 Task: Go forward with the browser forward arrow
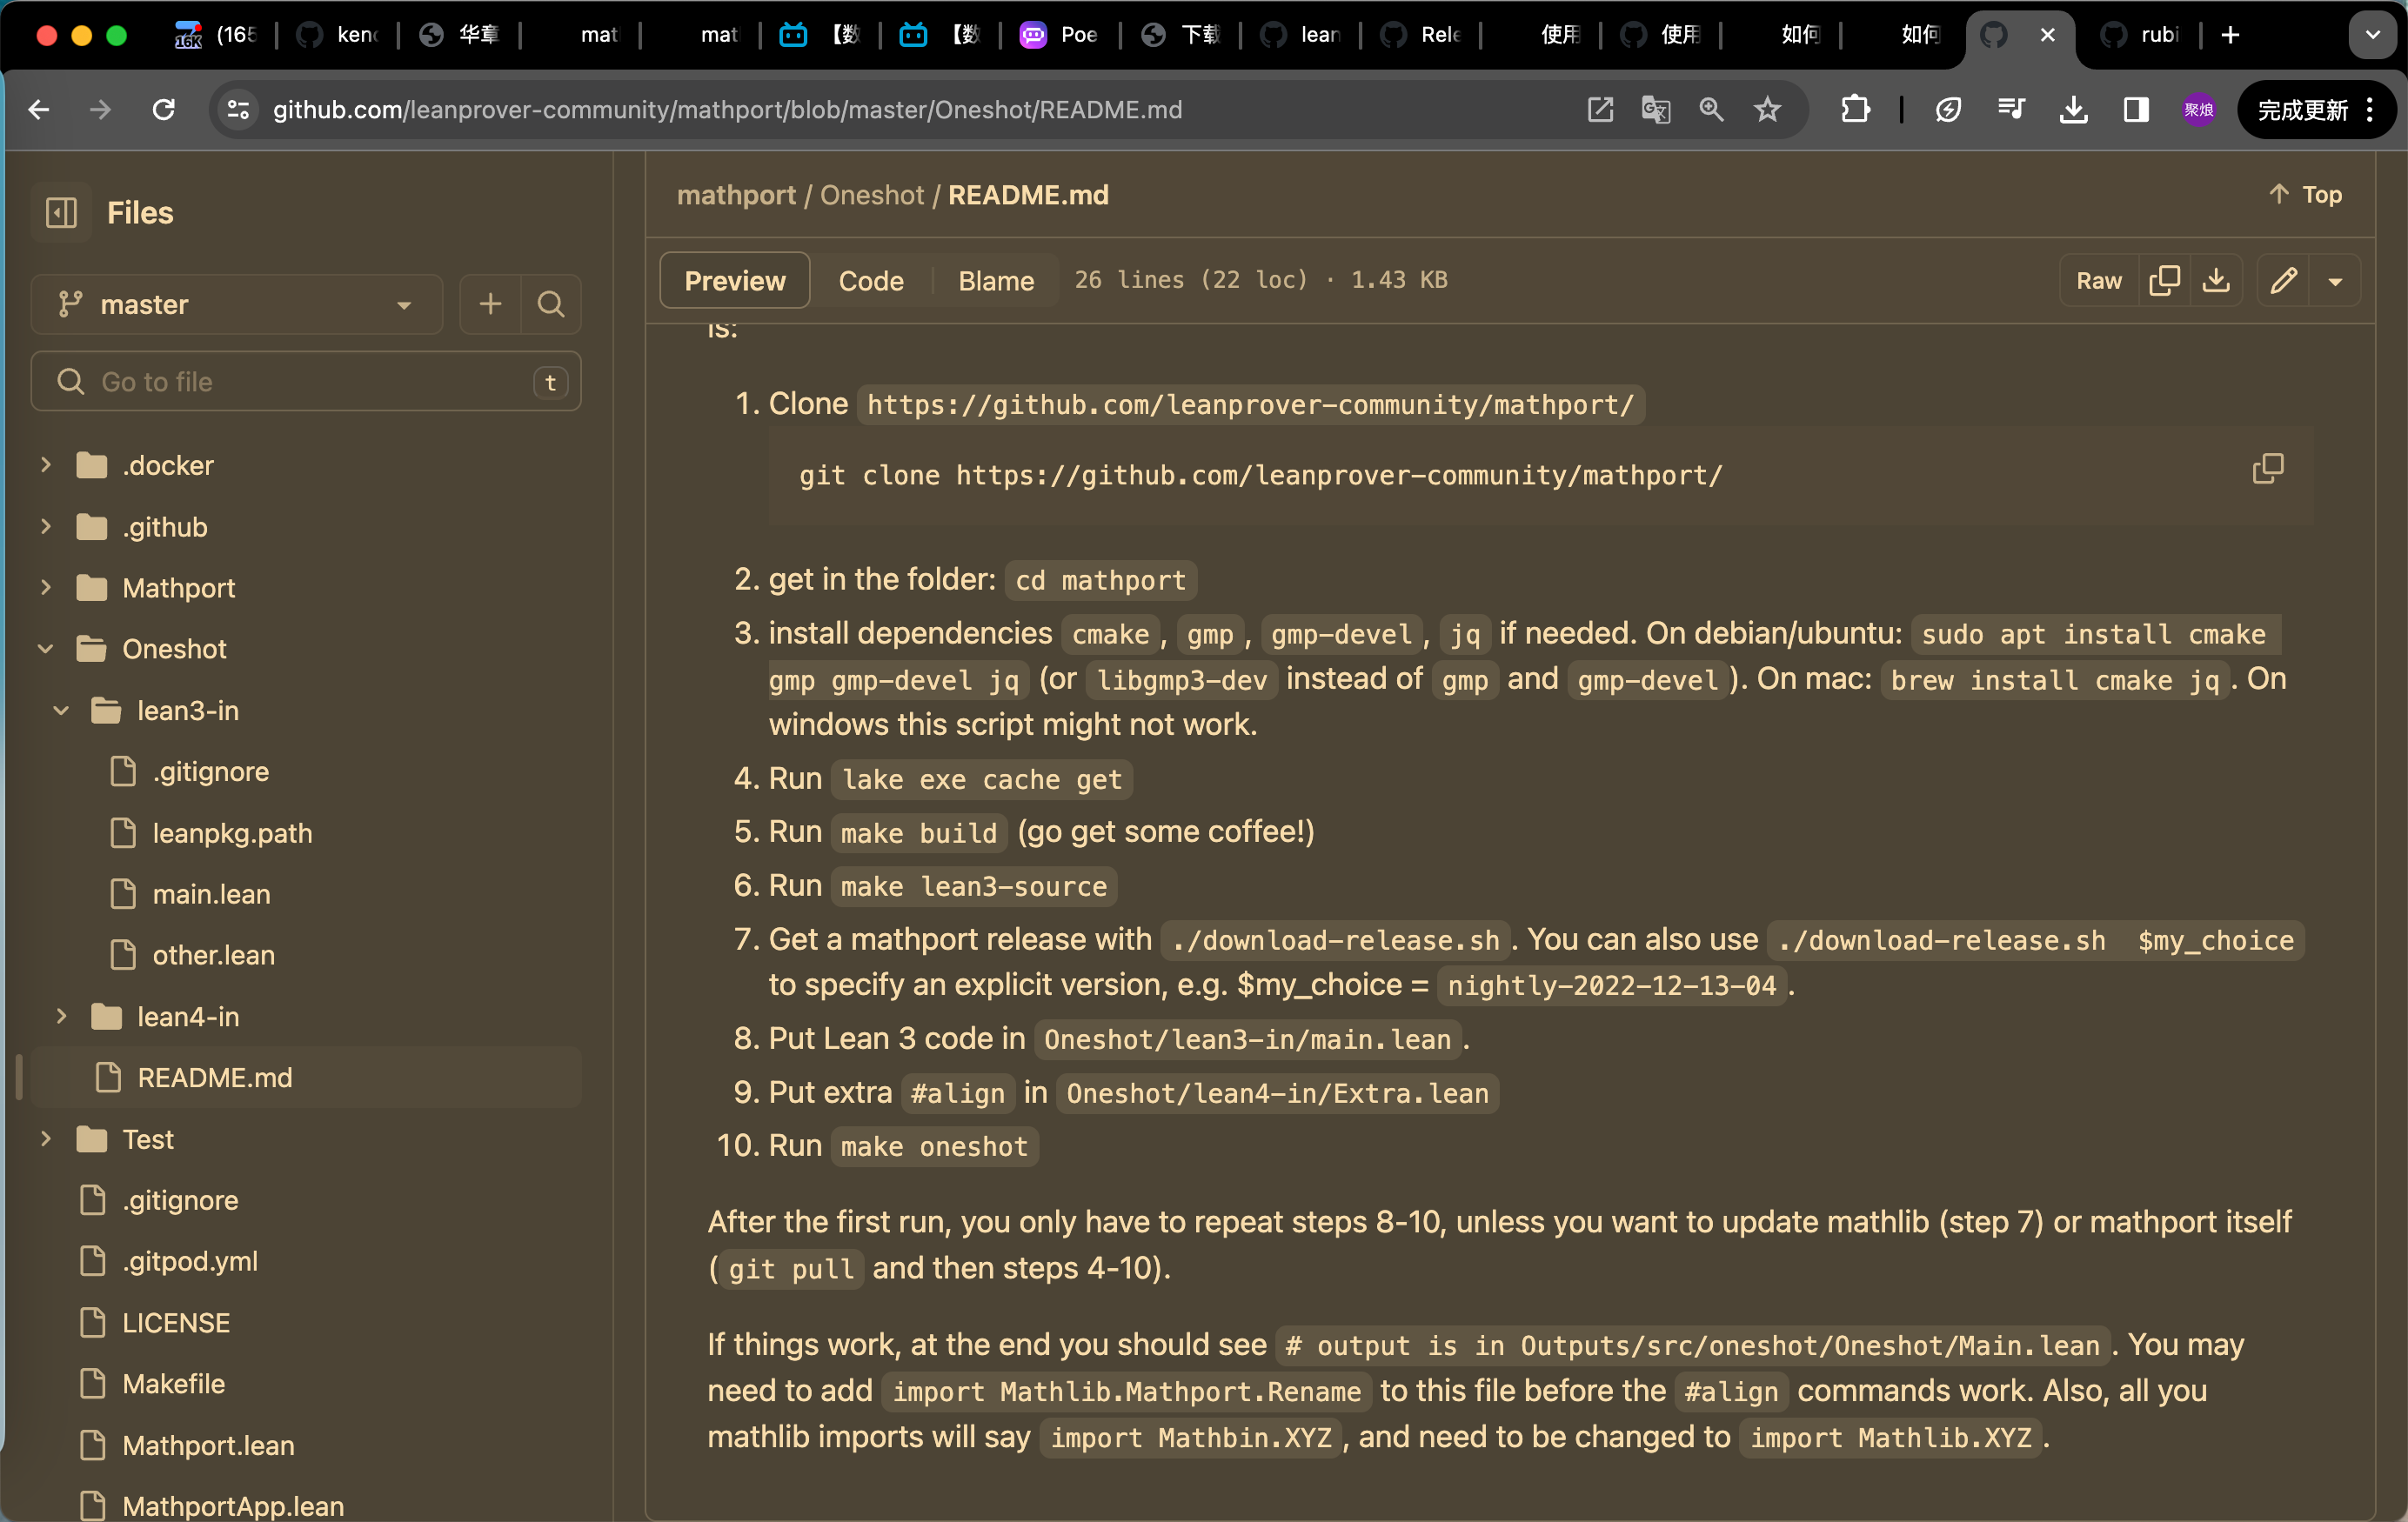pyautogui.click(x=100, y=109)
